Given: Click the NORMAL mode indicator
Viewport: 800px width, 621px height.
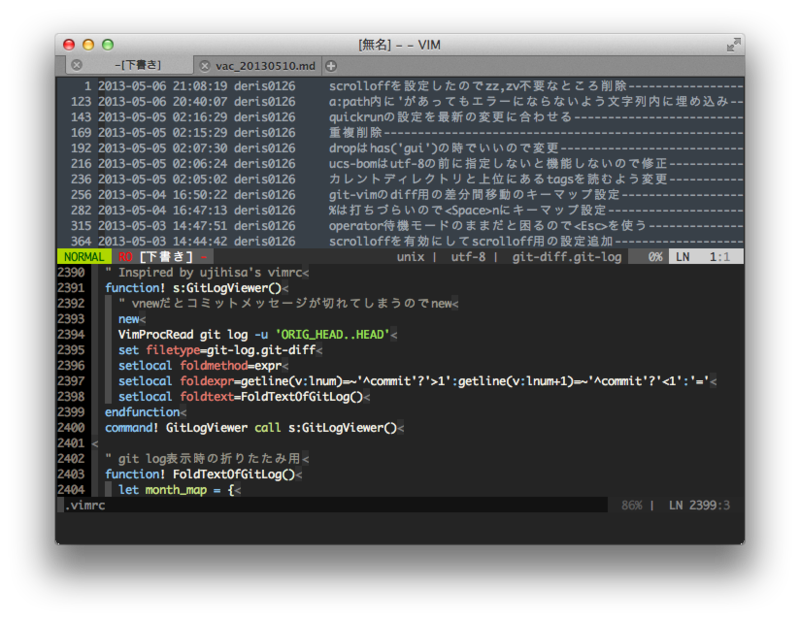Looking at the screenshot, I should [x=84, y=257].
